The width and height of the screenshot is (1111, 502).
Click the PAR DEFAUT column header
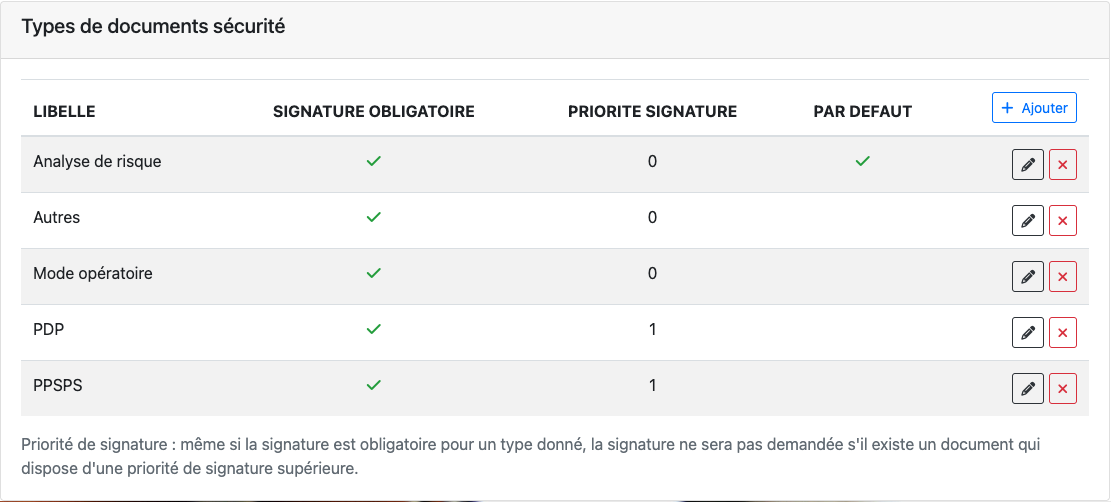(862, 112)
